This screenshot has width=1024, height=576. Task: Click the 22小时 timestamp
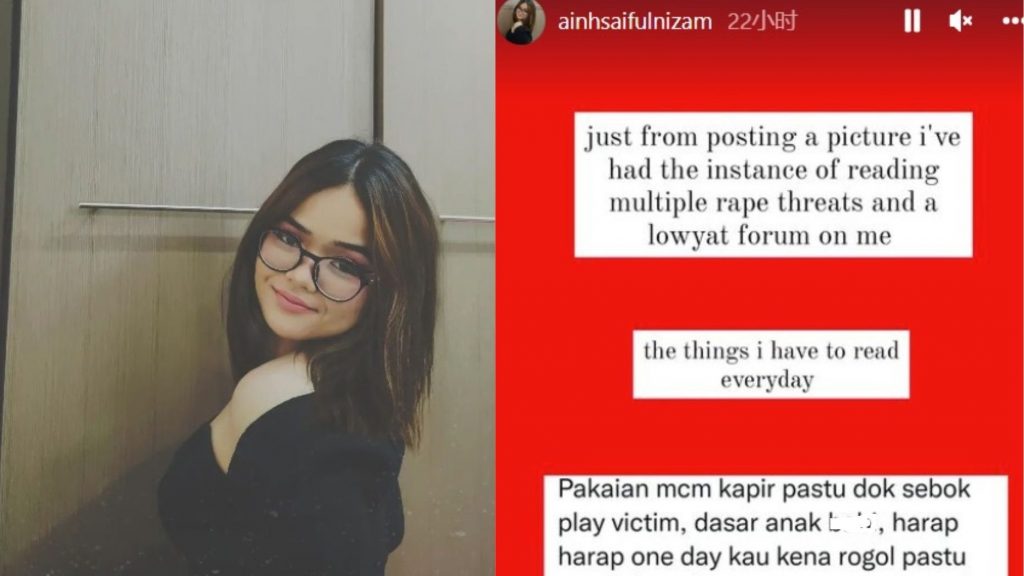762,22
